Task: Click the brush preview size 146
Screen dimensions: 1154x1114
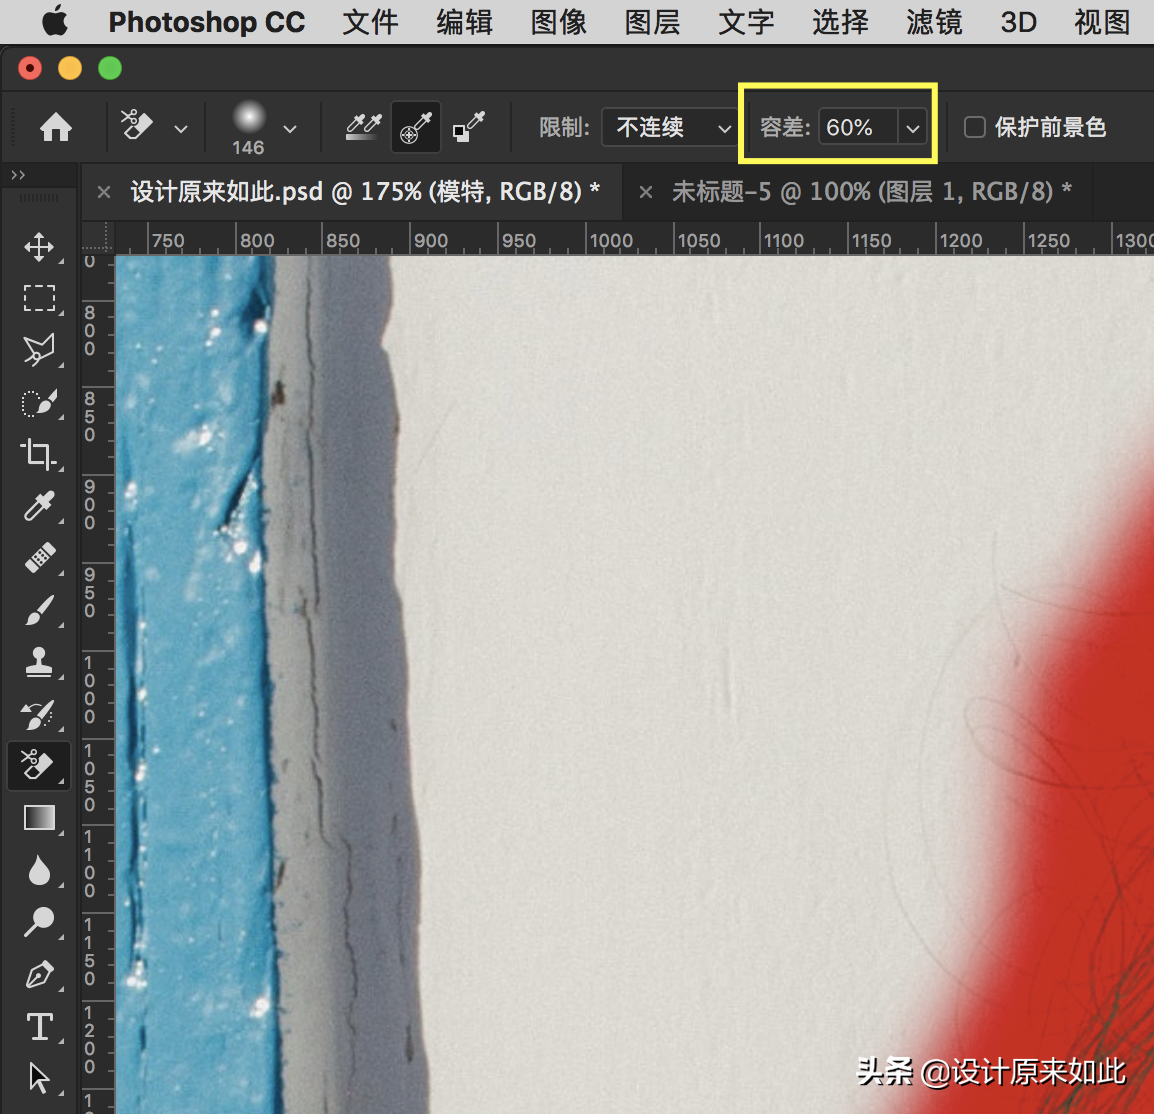Action: 248,128
